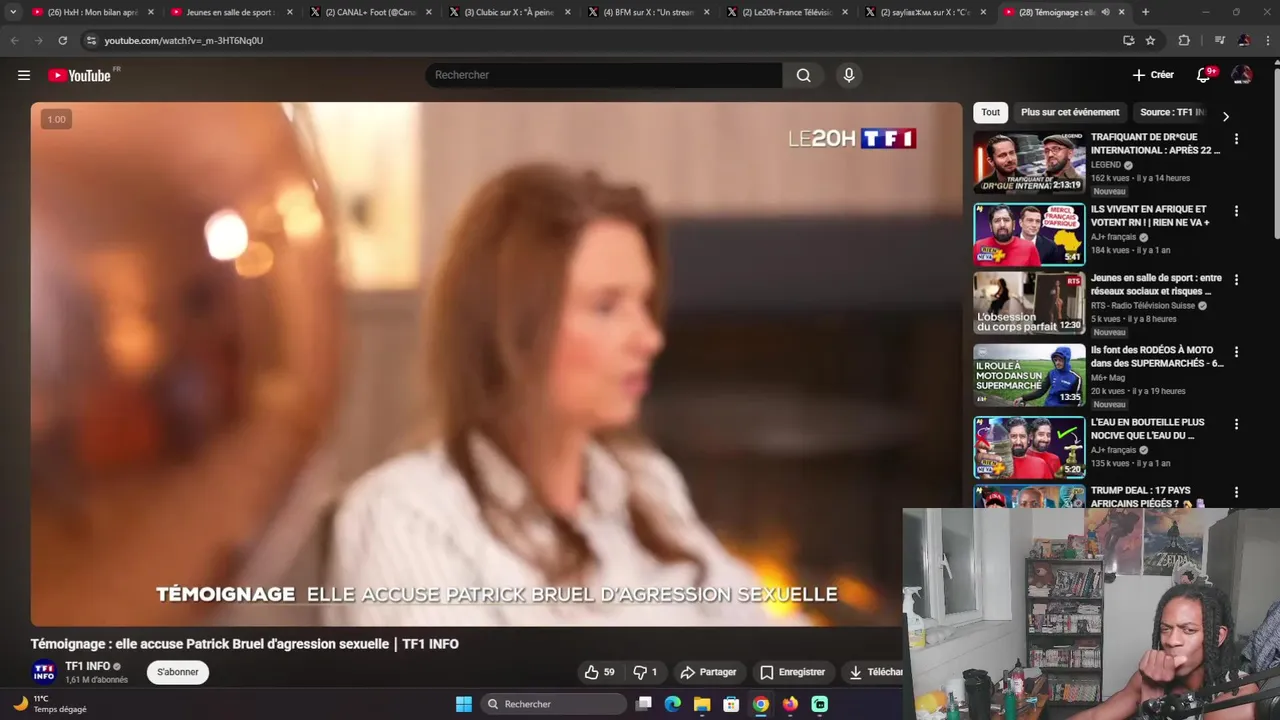Click the video player to pause
1280x720 pixels.
tap(496, 364)
